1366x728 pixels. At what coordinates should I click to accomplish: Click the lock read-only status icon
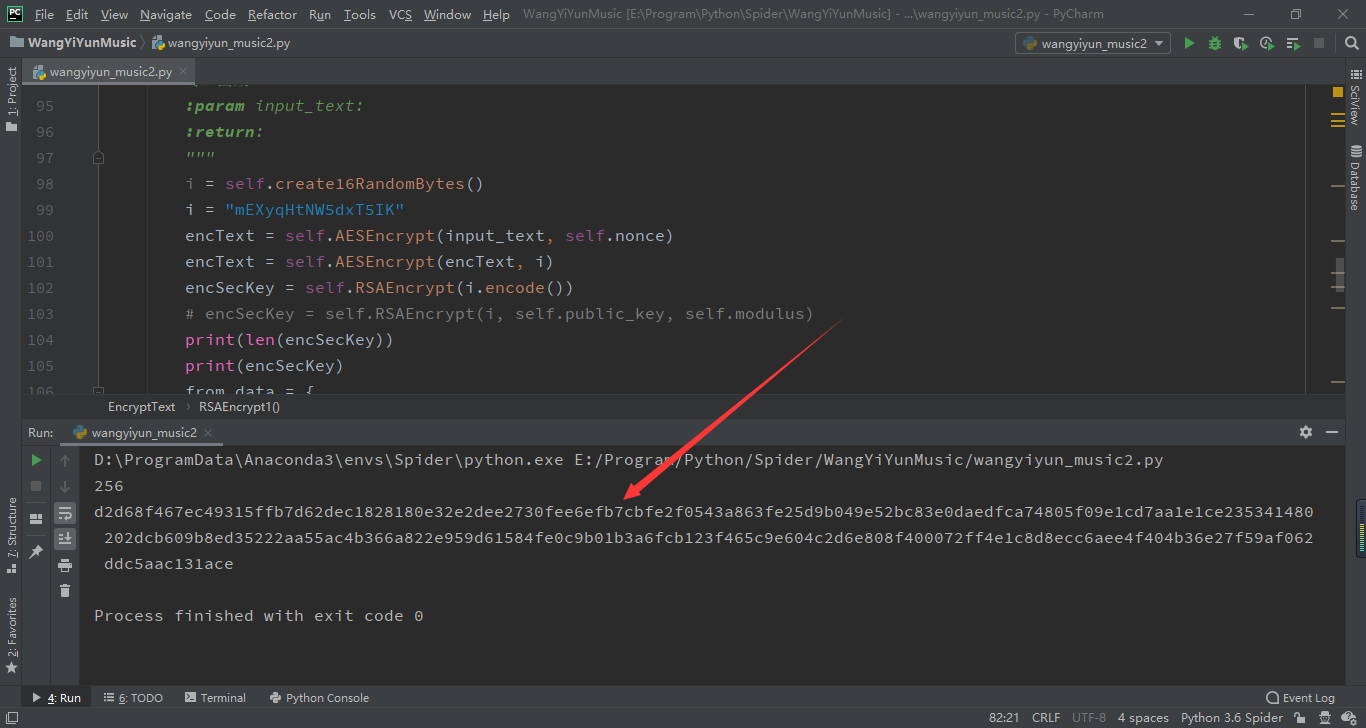pos(1302,718)
